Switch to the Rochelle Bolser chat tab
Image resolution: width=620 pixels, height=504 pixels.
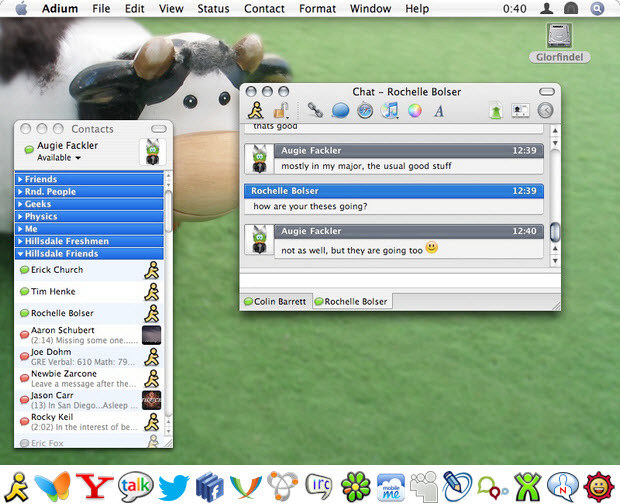[x=352, y=302]
